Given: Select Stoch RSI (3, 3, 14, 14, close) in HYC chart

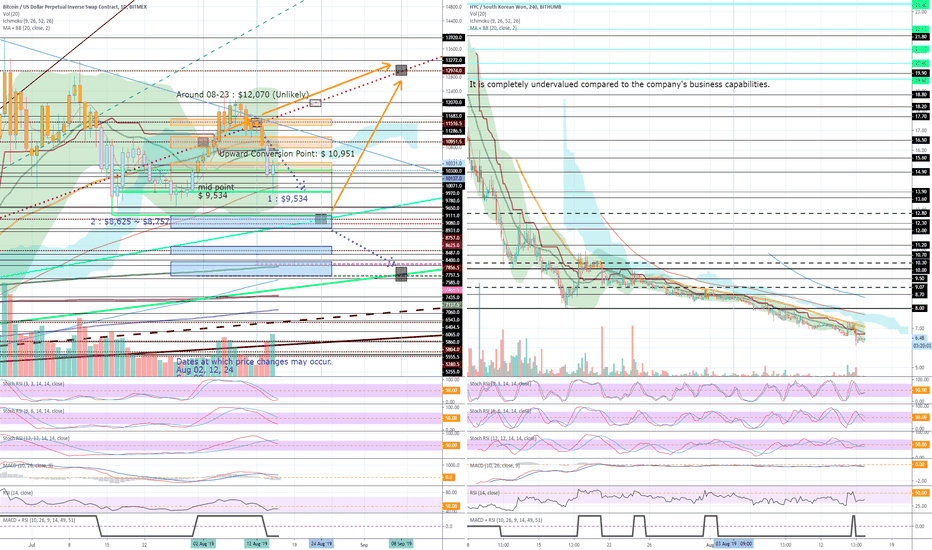Looking at the screenshot, I should pyautogui.click(x=501, y=384).
